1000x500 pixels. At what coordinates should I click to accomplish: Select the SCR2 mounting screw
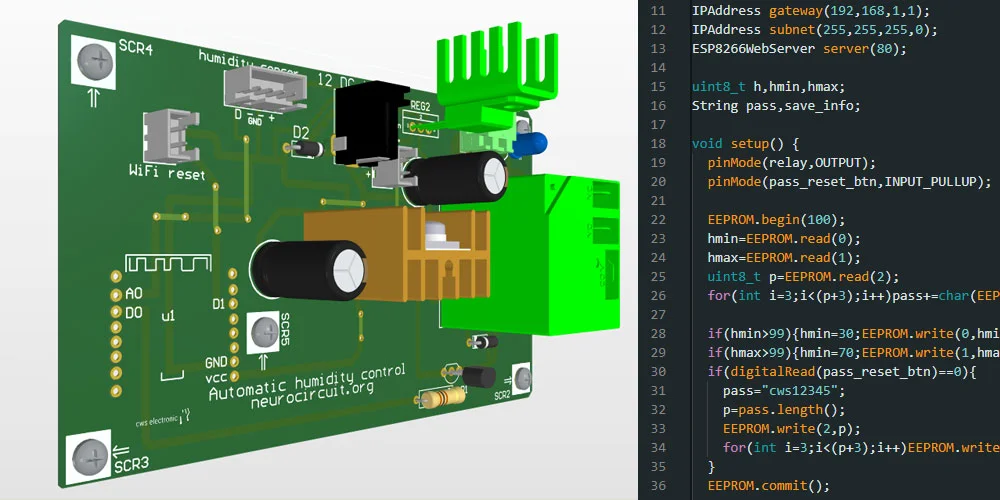pos(523,378)
